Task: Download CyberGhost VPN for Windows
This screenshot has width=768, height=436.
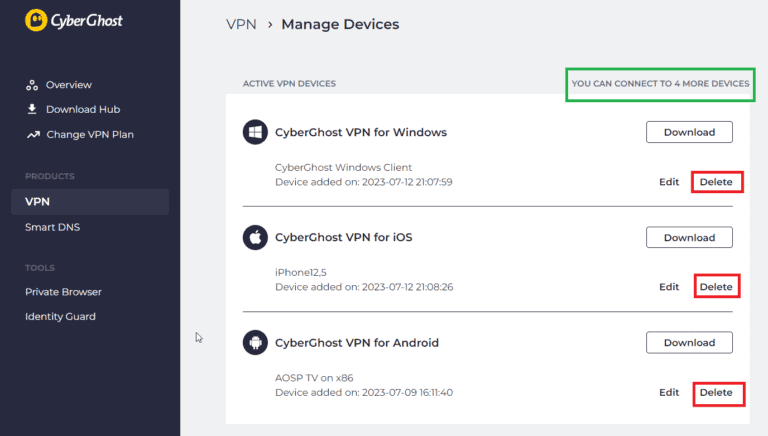Action: (x=689, y=132)
